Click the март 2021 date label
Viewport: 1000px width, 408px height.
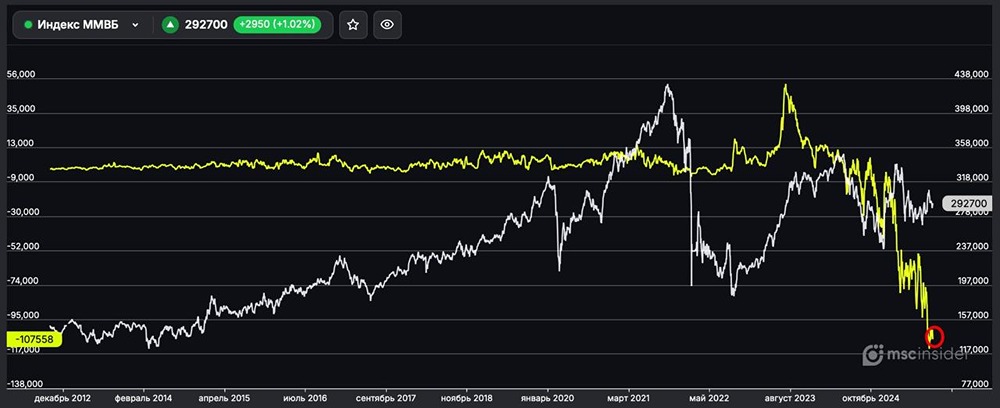[629, 397]
